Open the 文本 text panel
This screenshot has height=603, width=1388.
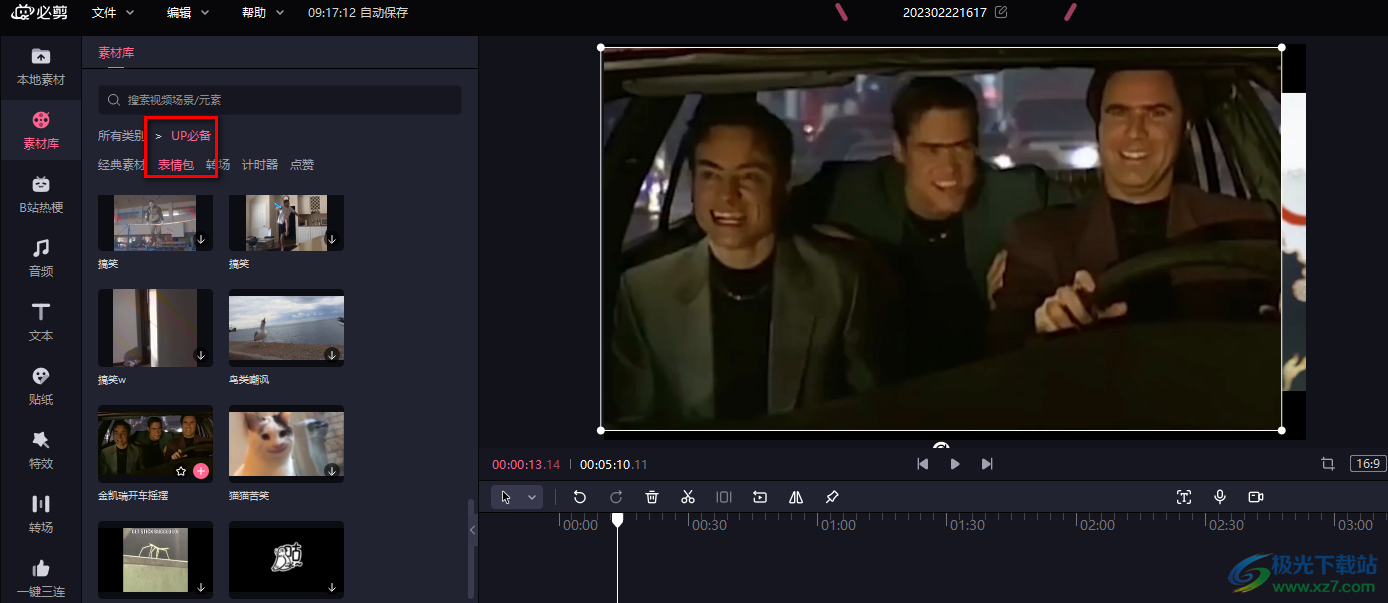pyautogui.click(x=41, y=322)
